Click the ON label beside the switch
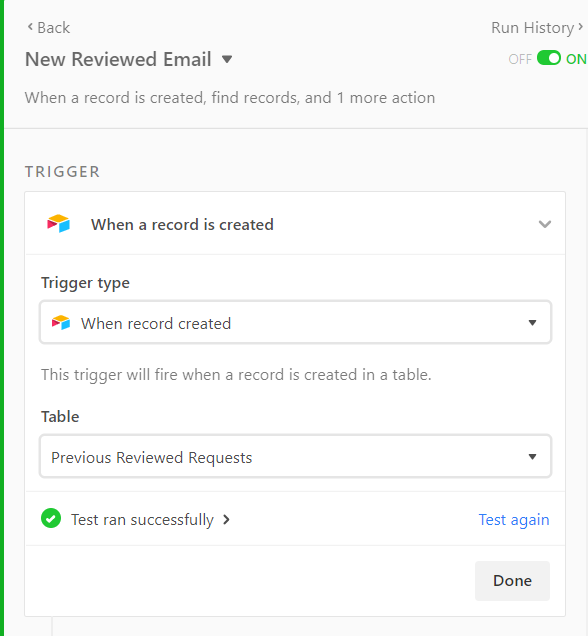Image resolution: width=588 pixels, height=636 pixels. 576,59
